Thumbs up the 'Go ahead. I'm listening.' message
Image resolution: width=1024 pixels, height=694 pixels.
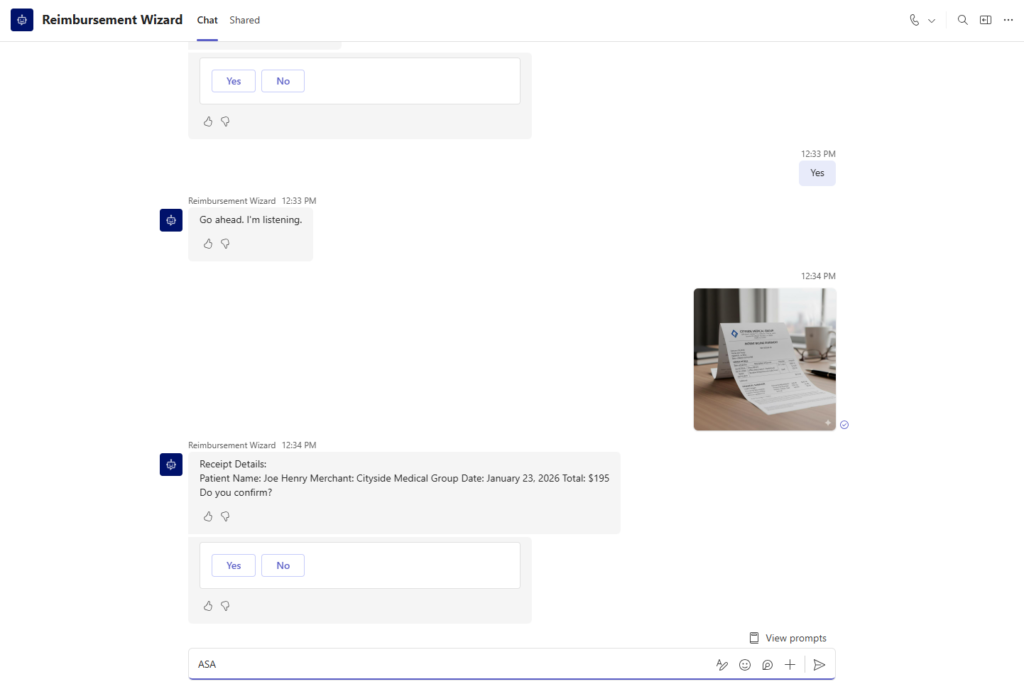click(208, 243)
